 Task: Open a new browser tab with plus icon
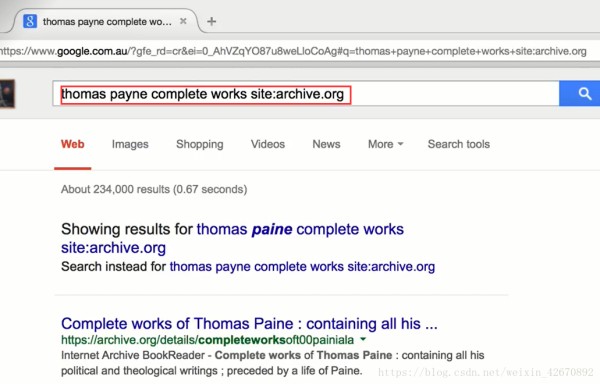pos(212,21)
